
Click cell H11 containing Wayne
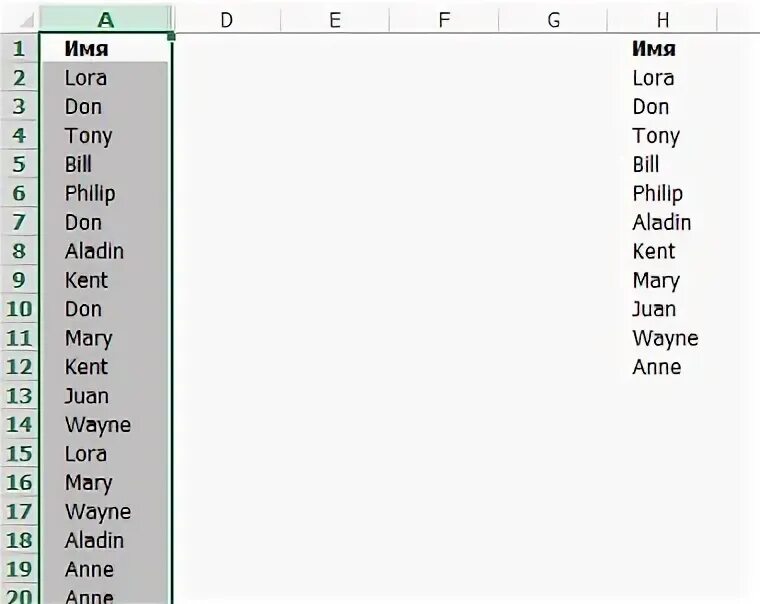point(665,338)
